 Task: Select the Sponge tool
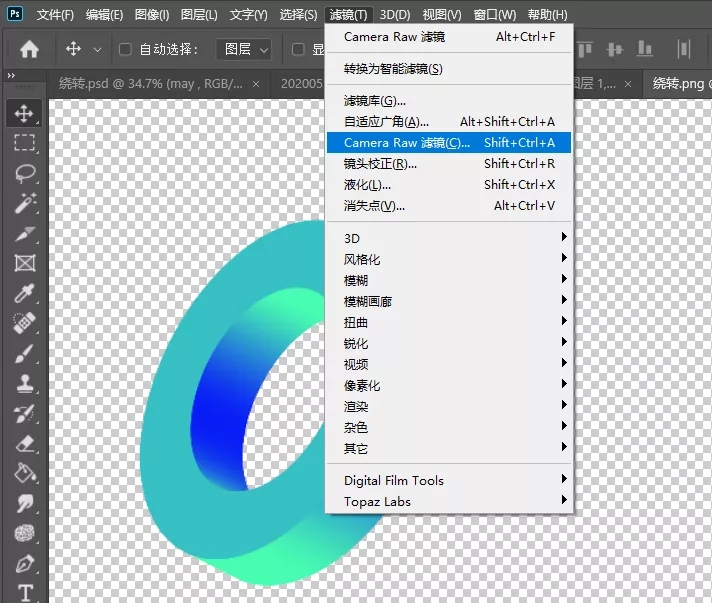[x=24, y=533]
